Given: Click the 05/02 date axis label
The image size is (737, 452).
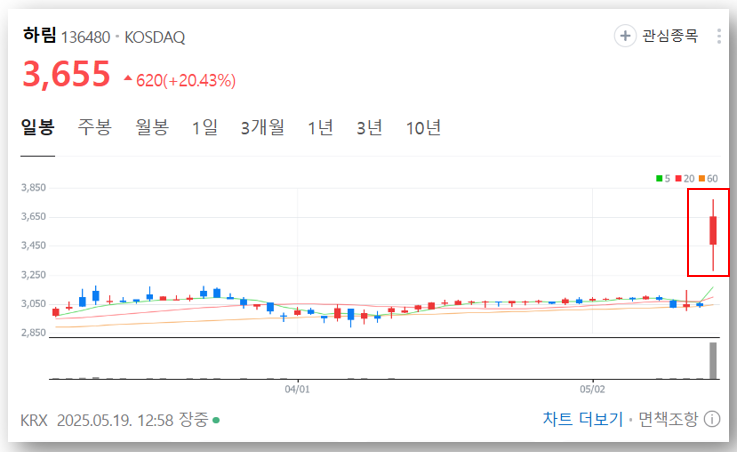Looking at the screenshot, I should click(x=592, y=389).
